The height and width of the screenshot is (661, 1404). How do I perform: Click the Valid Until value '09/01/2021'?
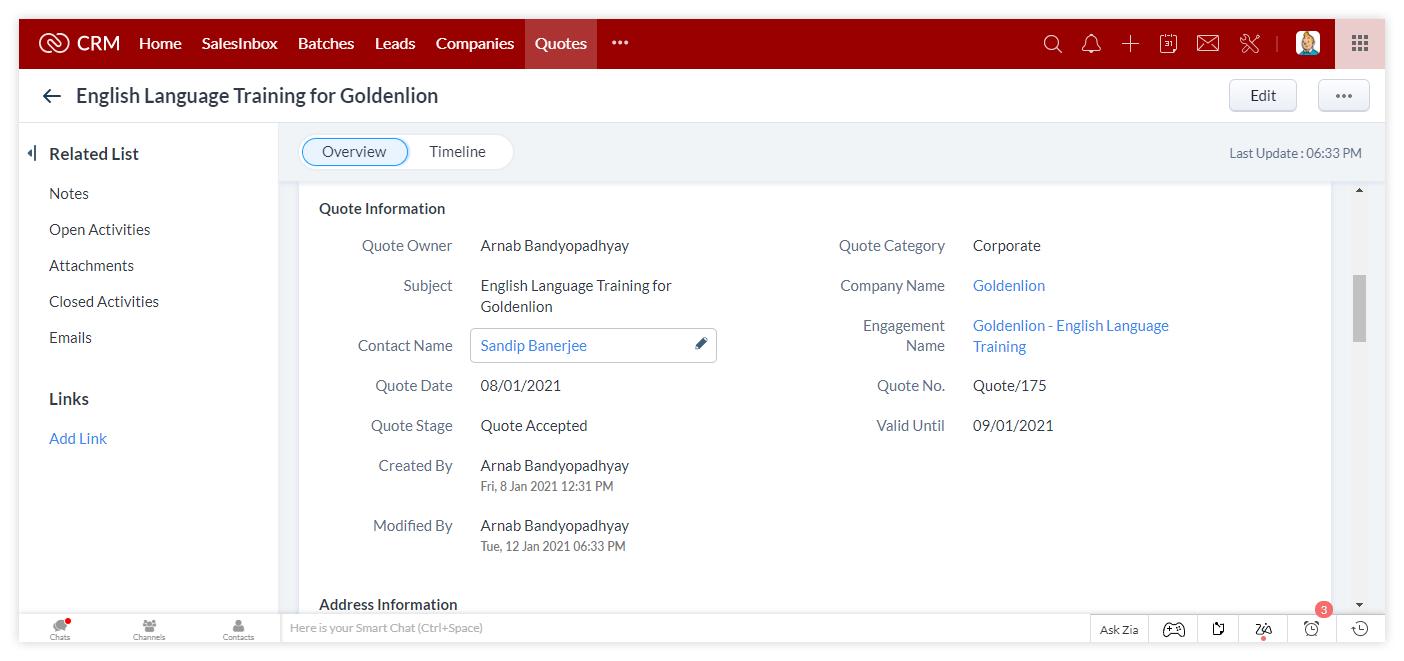tap(1013, 426)
